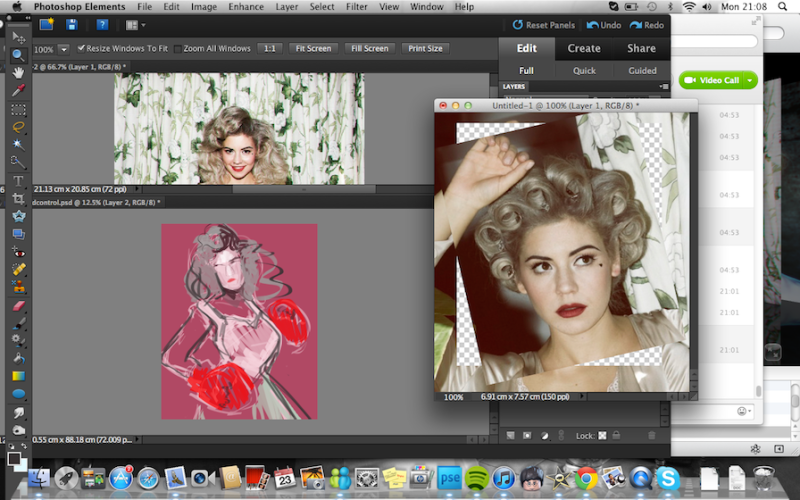This screenshot has width=800, height=500.
Task: Open the zoom percentage dropdown
Action: pyautogui.click(x=64, y=48)
